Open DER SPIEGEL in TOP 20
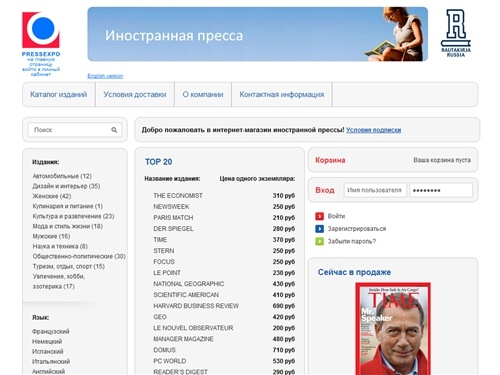The image size is (500, 375). click(173, 229)
